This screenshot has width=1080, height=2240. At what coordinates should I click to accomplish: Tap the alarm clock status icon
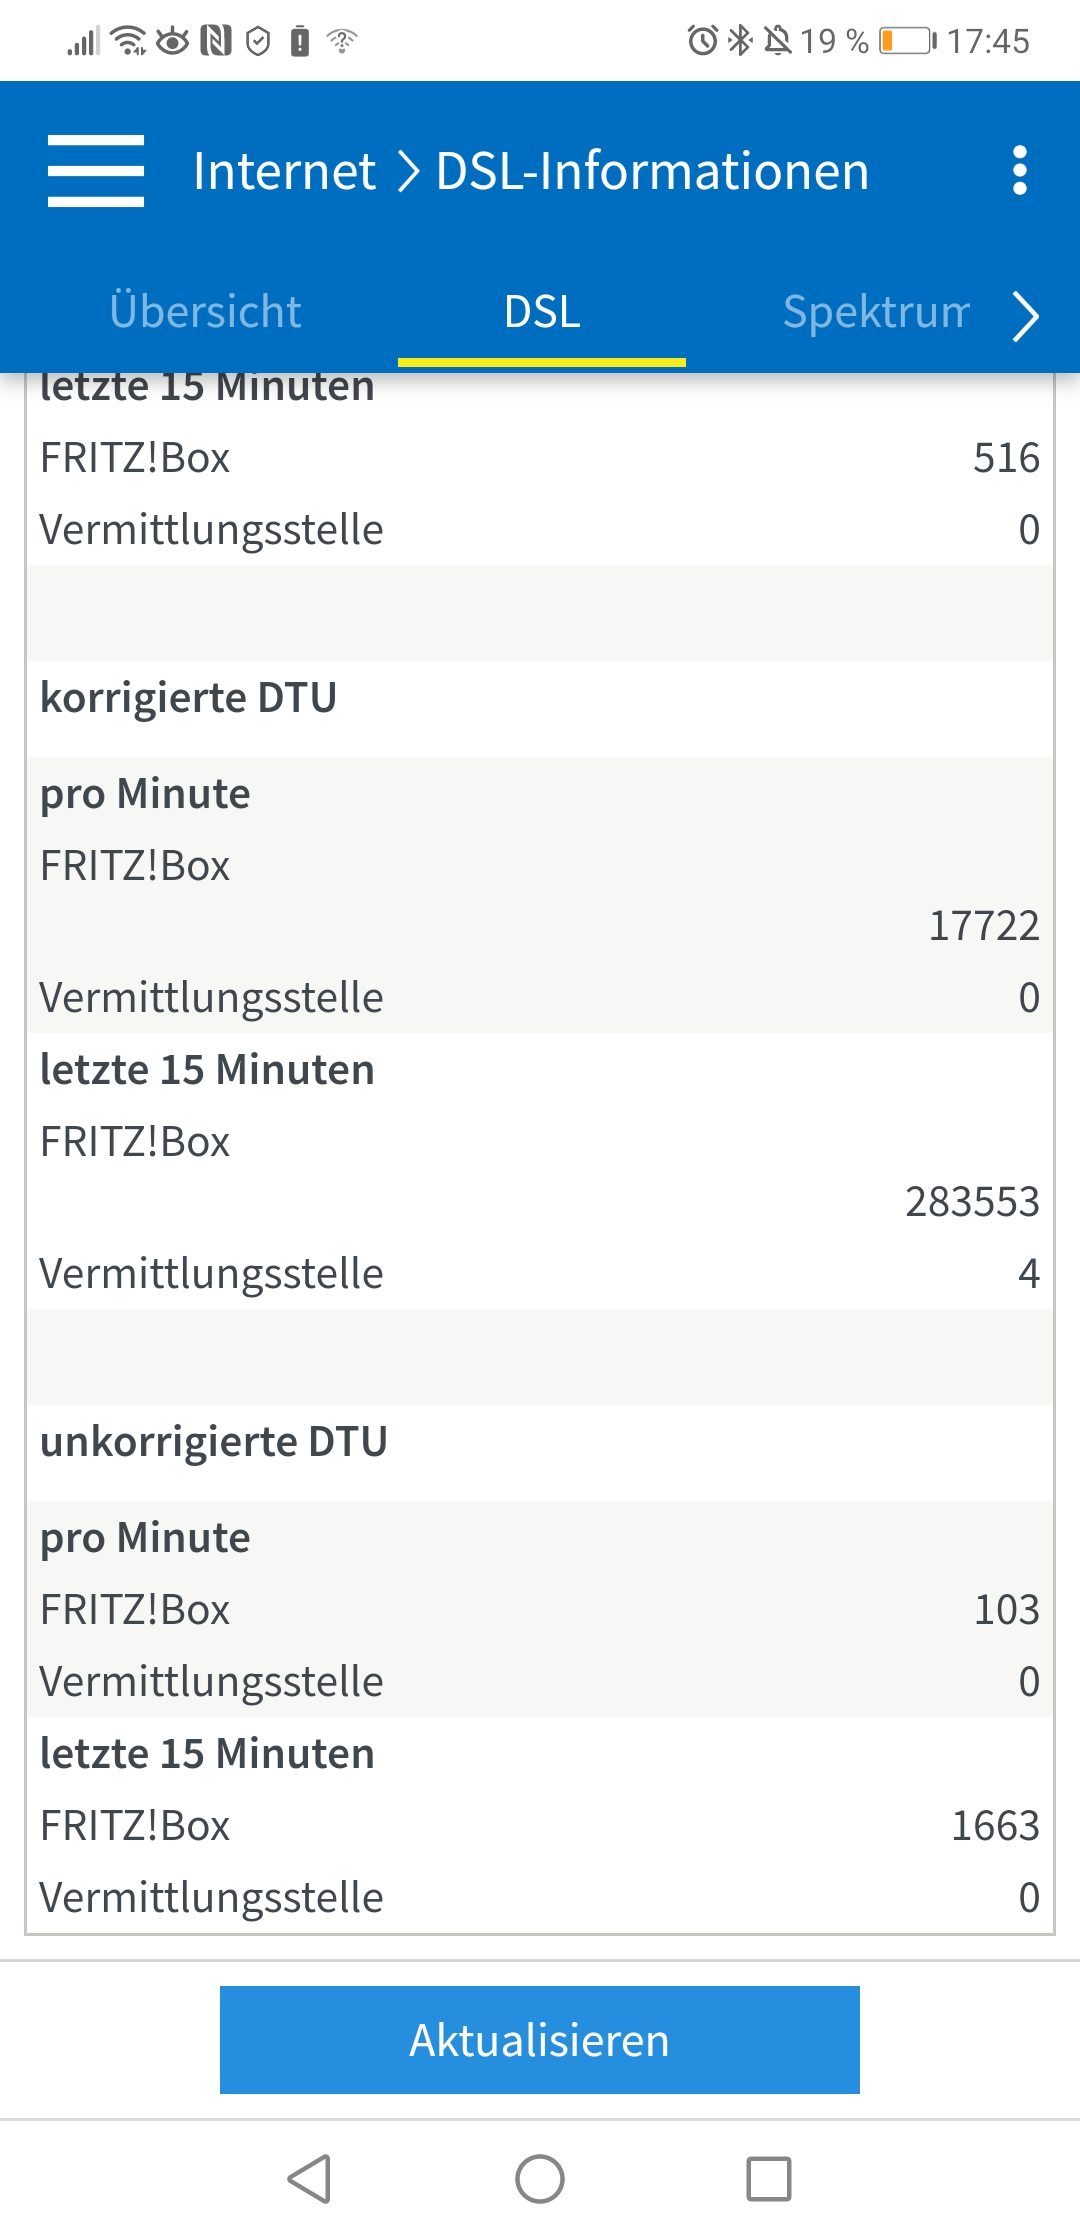(x=702, y=41)
